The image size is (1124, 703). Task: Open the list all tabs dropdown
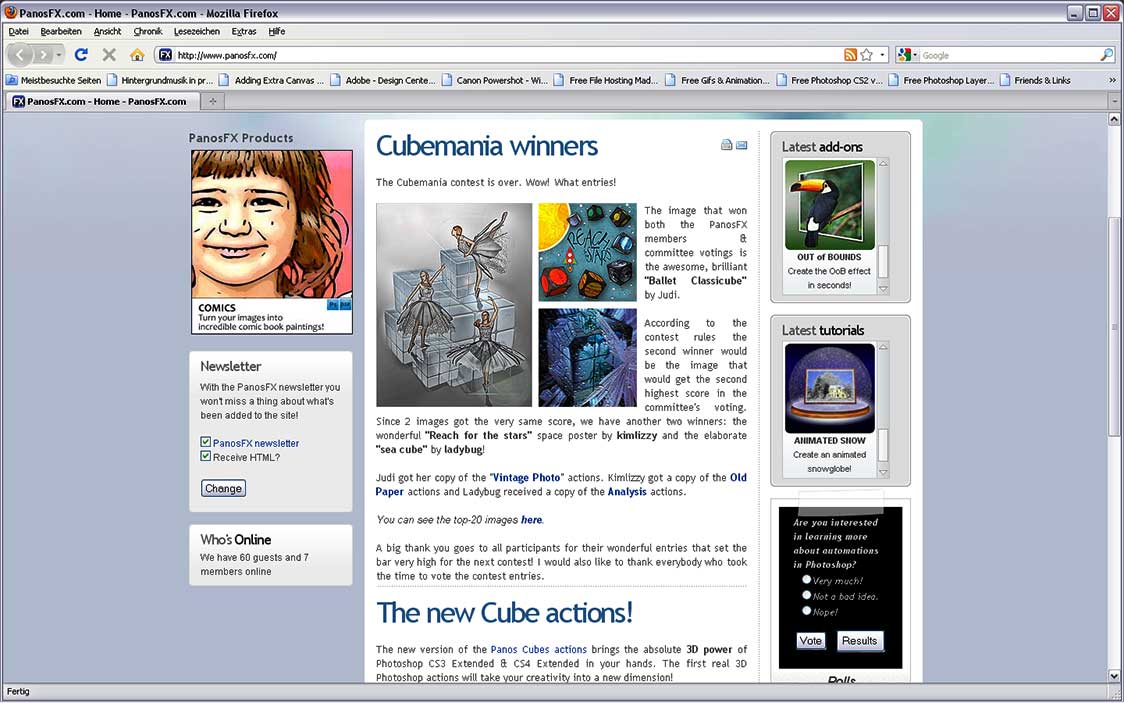1114,102
